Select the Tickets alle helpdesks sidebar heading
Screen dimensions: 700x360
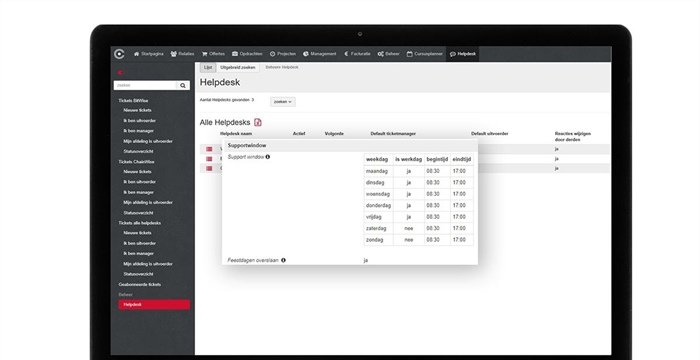139,223
